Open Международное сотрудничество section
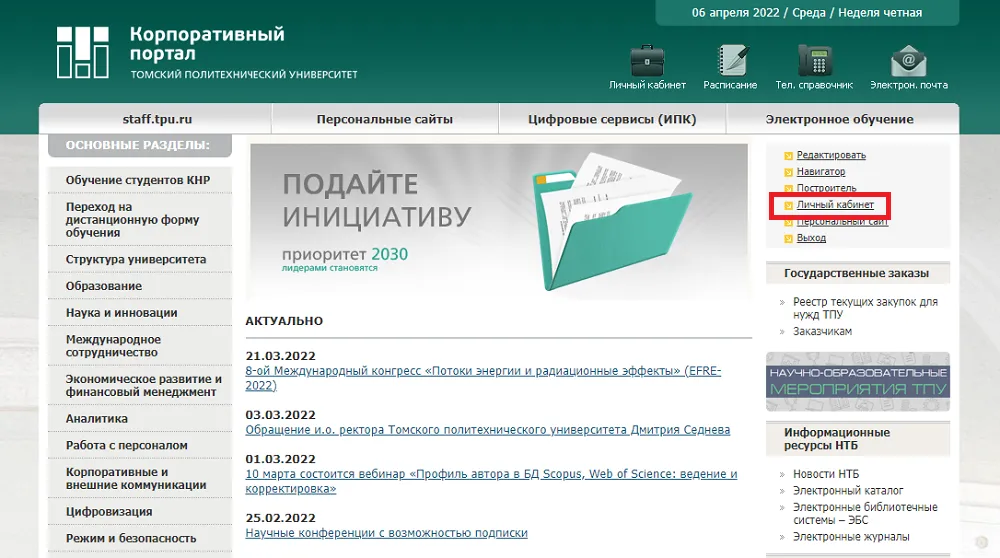The image size is (1000, 558). tap(140, 346)
